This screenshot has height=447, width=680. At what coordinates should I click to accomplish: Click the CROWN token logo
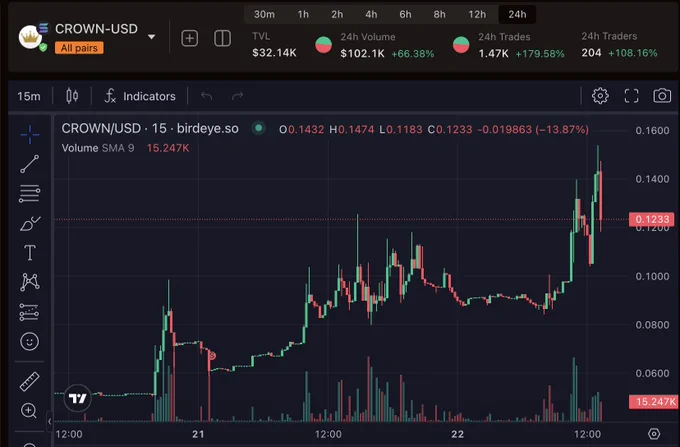30,37
